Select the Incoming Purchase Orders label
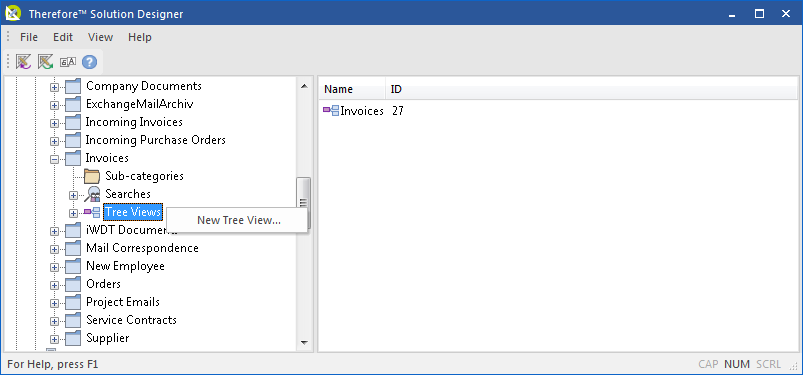 (155, 140)
